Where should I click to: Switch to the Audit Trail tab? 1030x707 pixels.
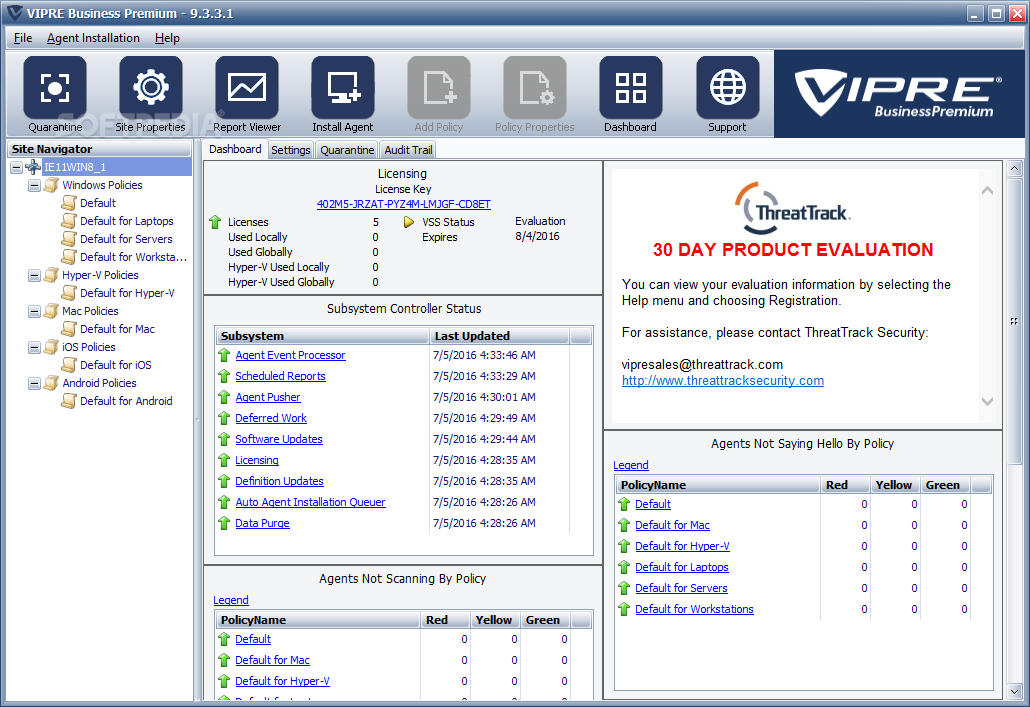click(x=408, y=150)
